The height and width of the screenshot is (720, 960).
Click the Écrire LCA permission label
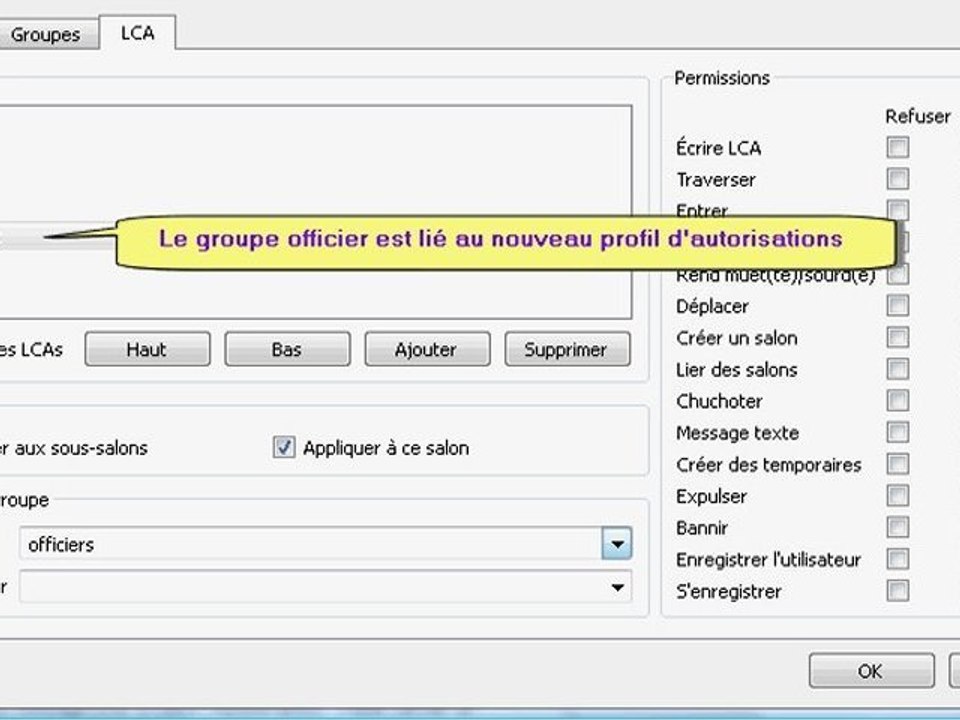point(719,148)
